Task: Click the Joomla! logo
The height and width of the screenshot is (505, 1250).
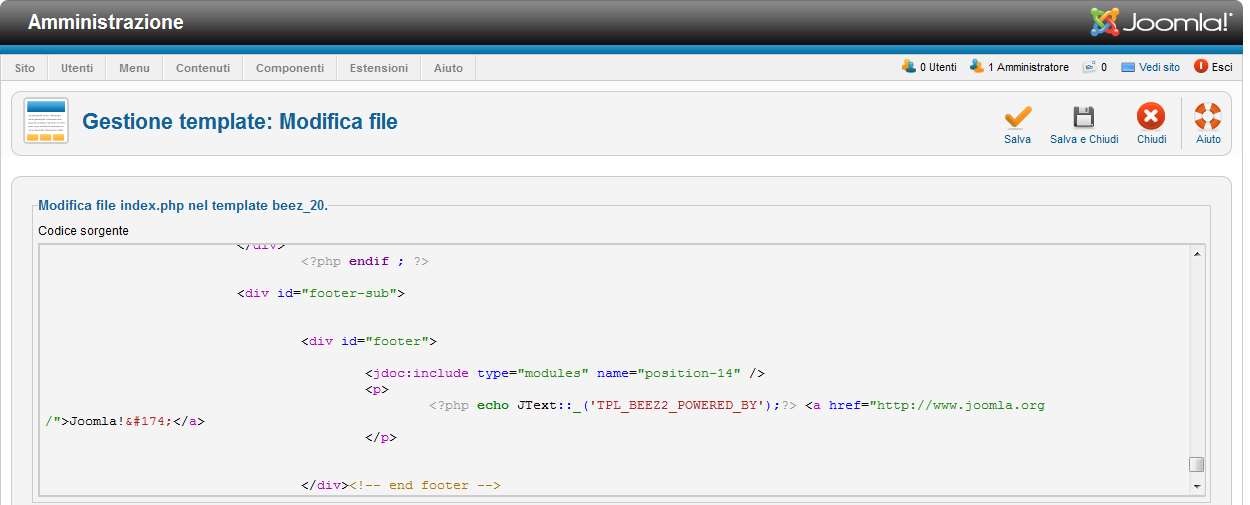Action: [1161, 22]
